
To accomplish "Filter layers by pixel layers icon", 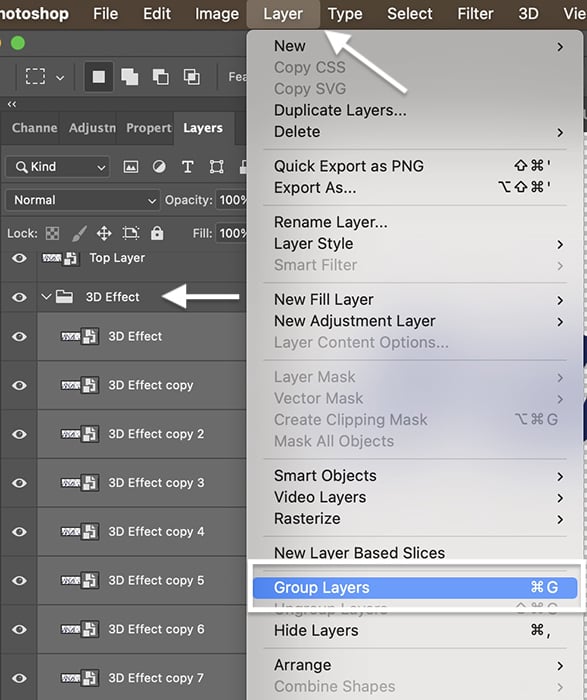I will (130, 167).
